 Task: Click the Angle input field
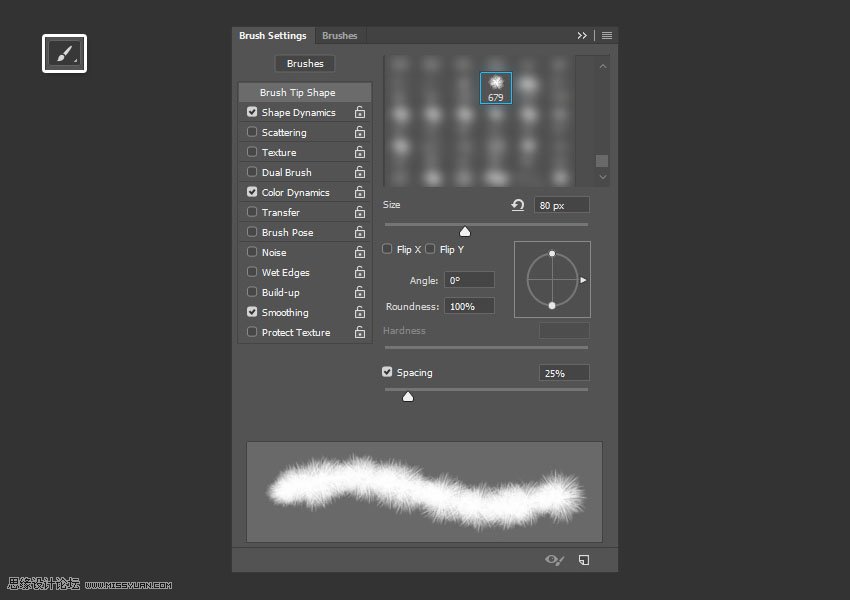point(469,281)
